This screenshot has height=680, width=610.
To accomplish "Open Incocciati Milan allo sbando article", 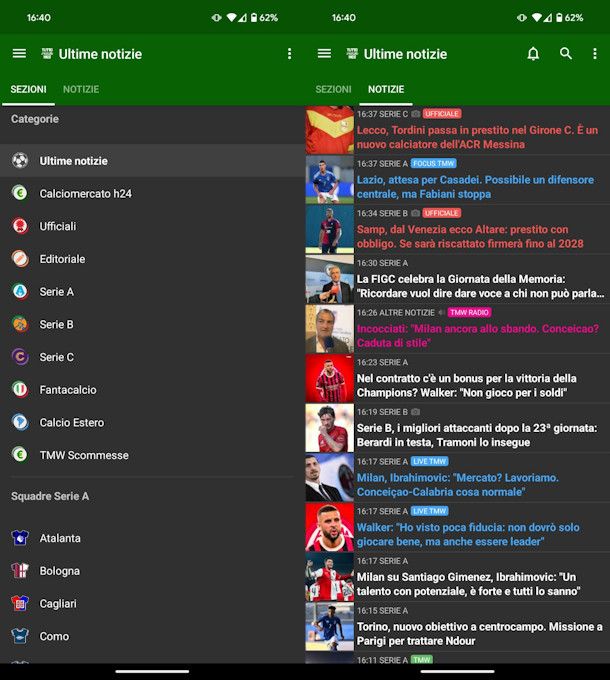I will 457,329.
